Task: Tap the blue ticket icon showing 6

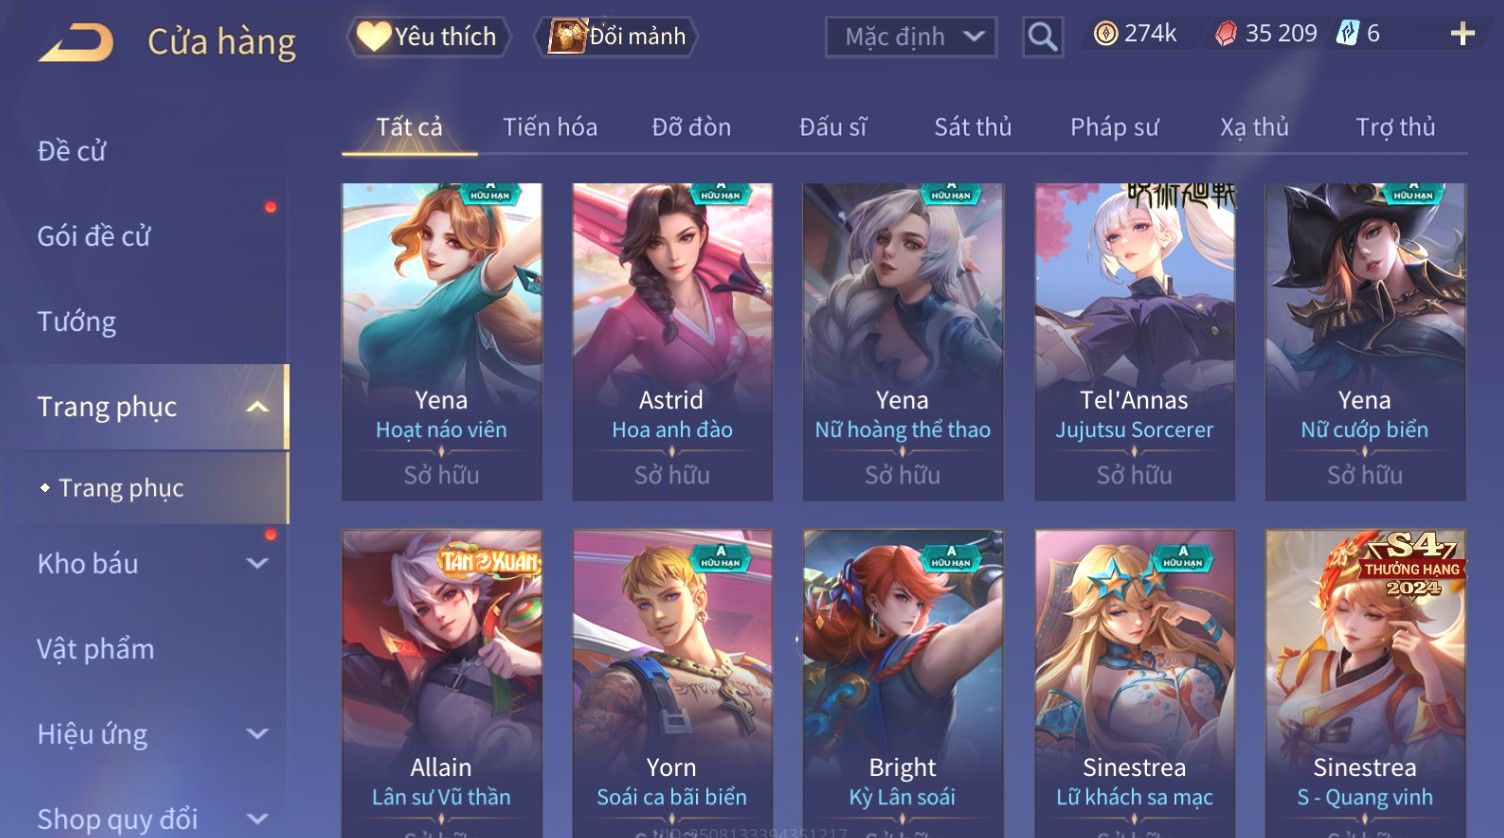Action: (x=1347, y=34)
